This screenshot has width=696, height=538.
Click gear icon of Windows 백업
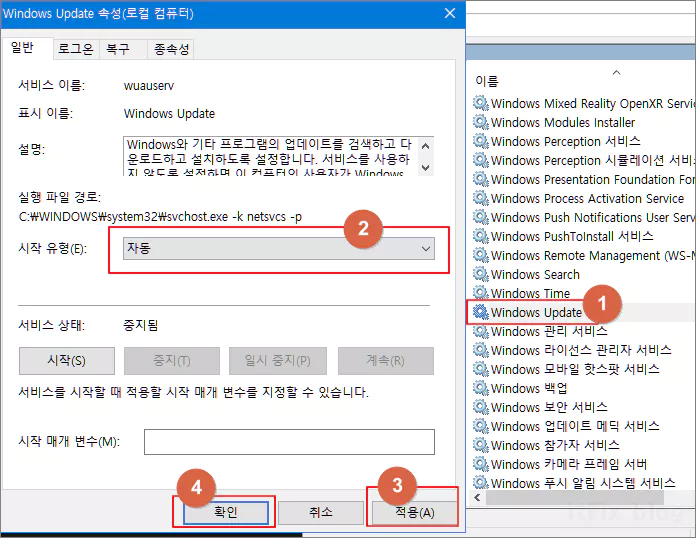pos(481,388)
